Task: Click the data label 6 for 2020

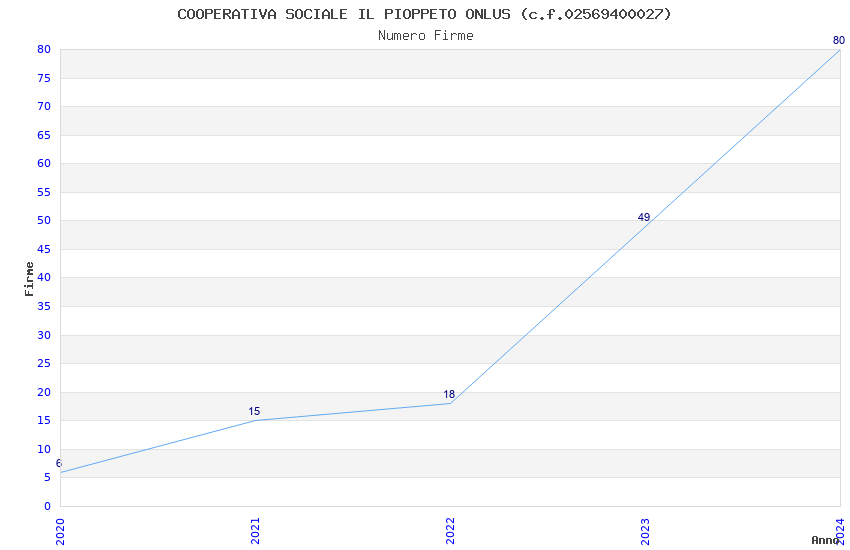Action: click(x=59, y=463)
